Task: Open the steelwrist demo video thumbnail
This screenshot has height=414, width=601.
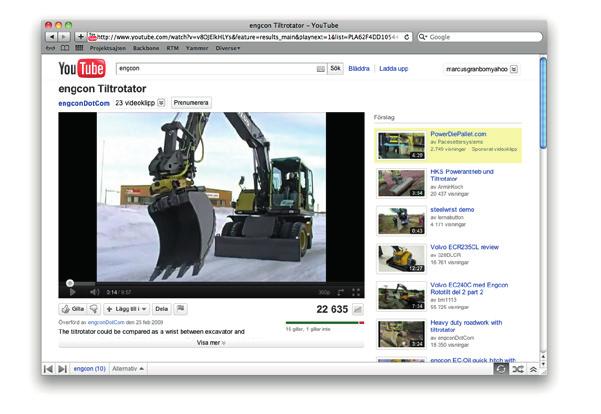Action: [401, 221]
